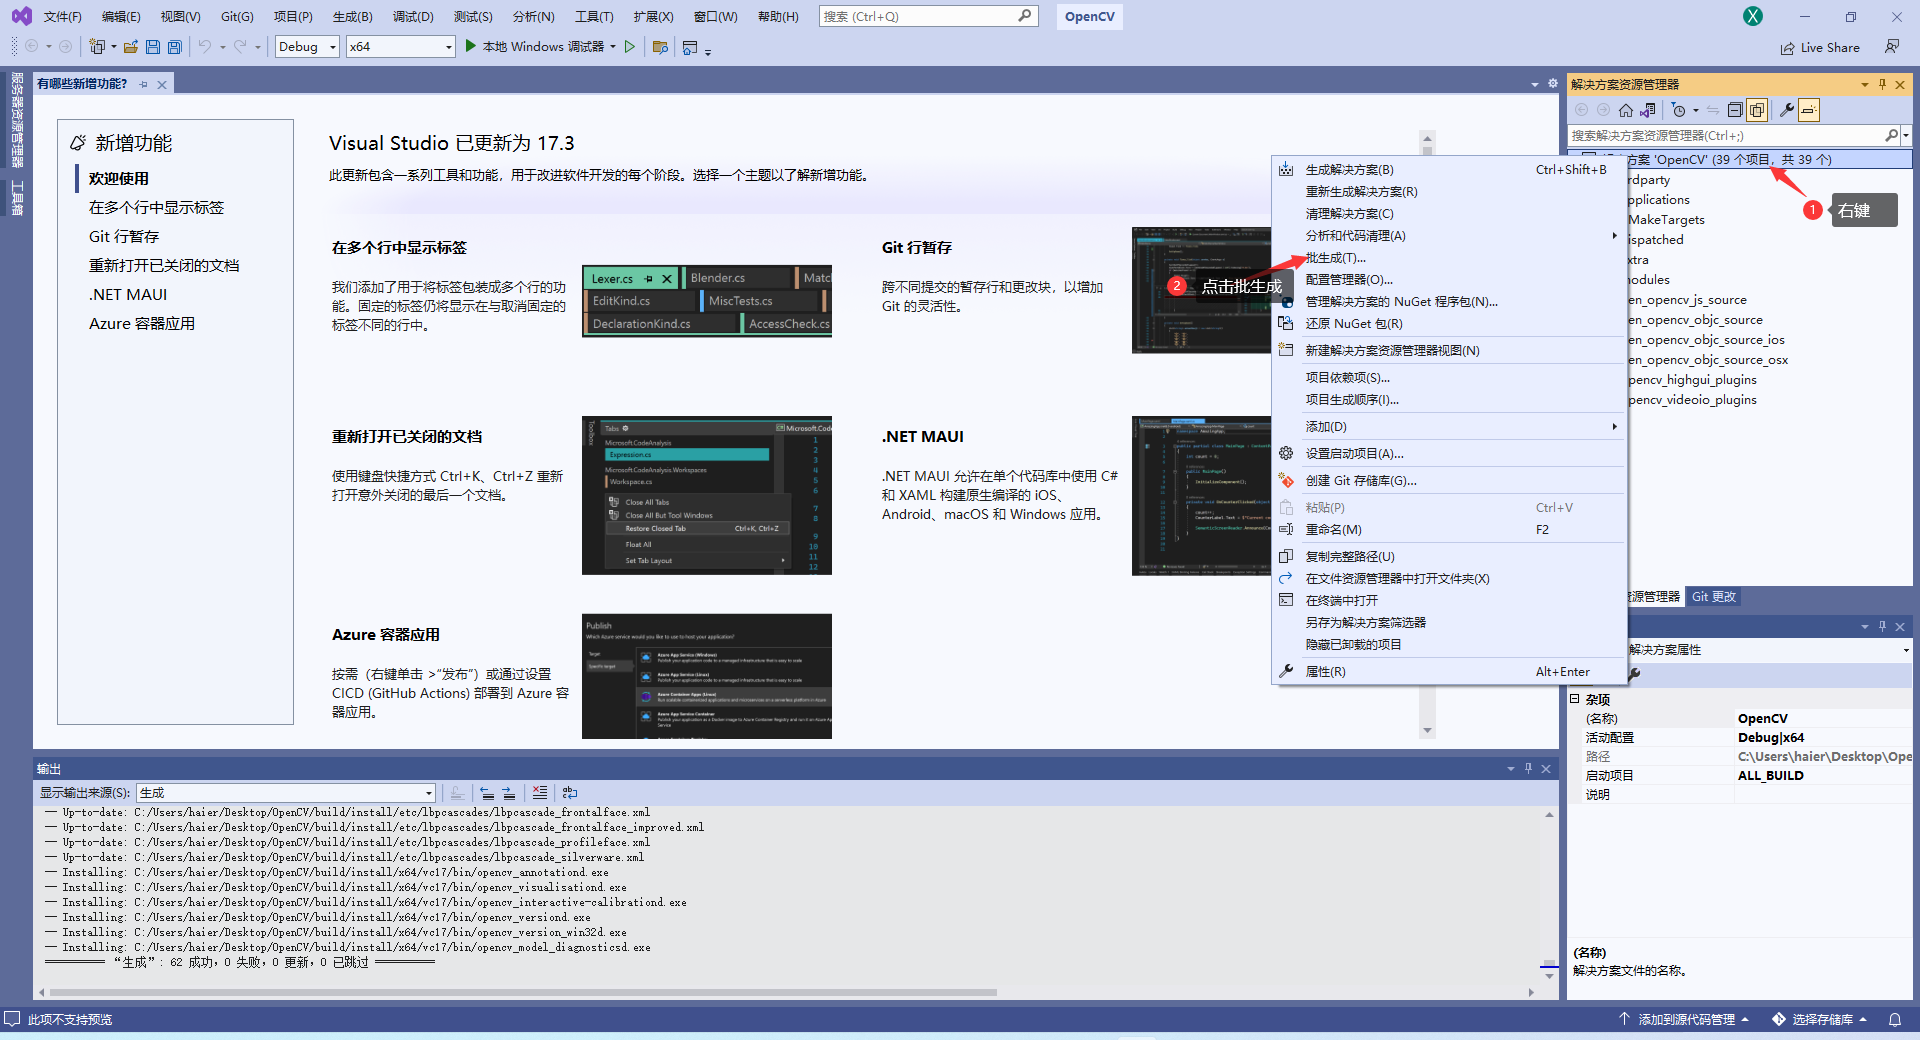Open the Debug configuration dropdown

(307, 46)
